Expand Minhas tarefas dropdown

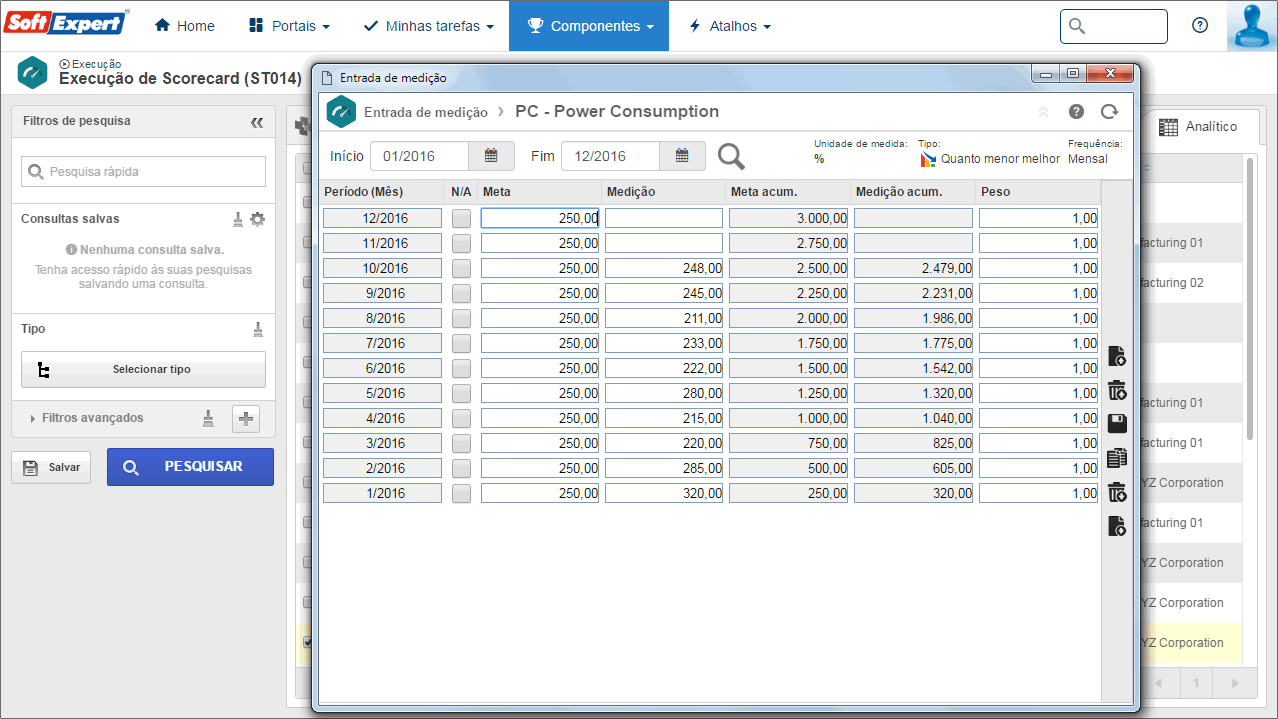(x=428, y=26)
